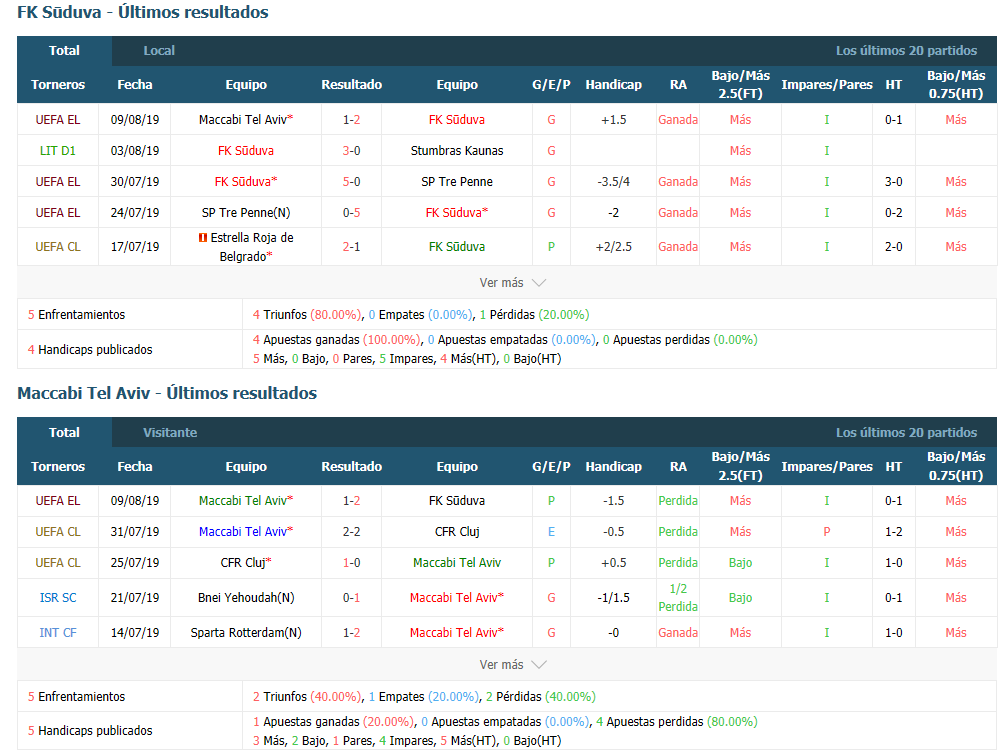Viewport: 1004px width, 752px height.
Task: Click the date 30/07/19
Action: coord(134,182)
